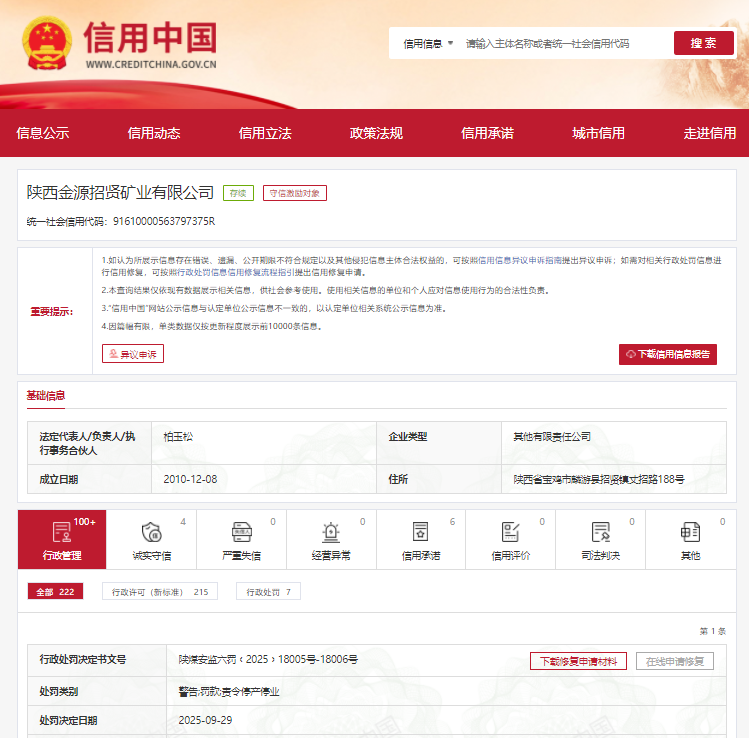Select the 政策法规 navigation item
This screenshot has width=749, height=738.
[x=376, y=133]
